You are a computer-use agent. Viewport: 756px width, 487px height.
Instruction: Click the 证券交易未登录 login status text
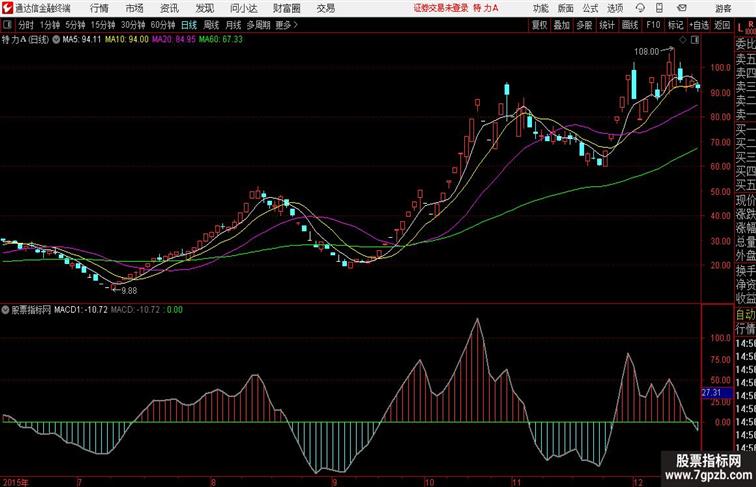coord(441,8)
